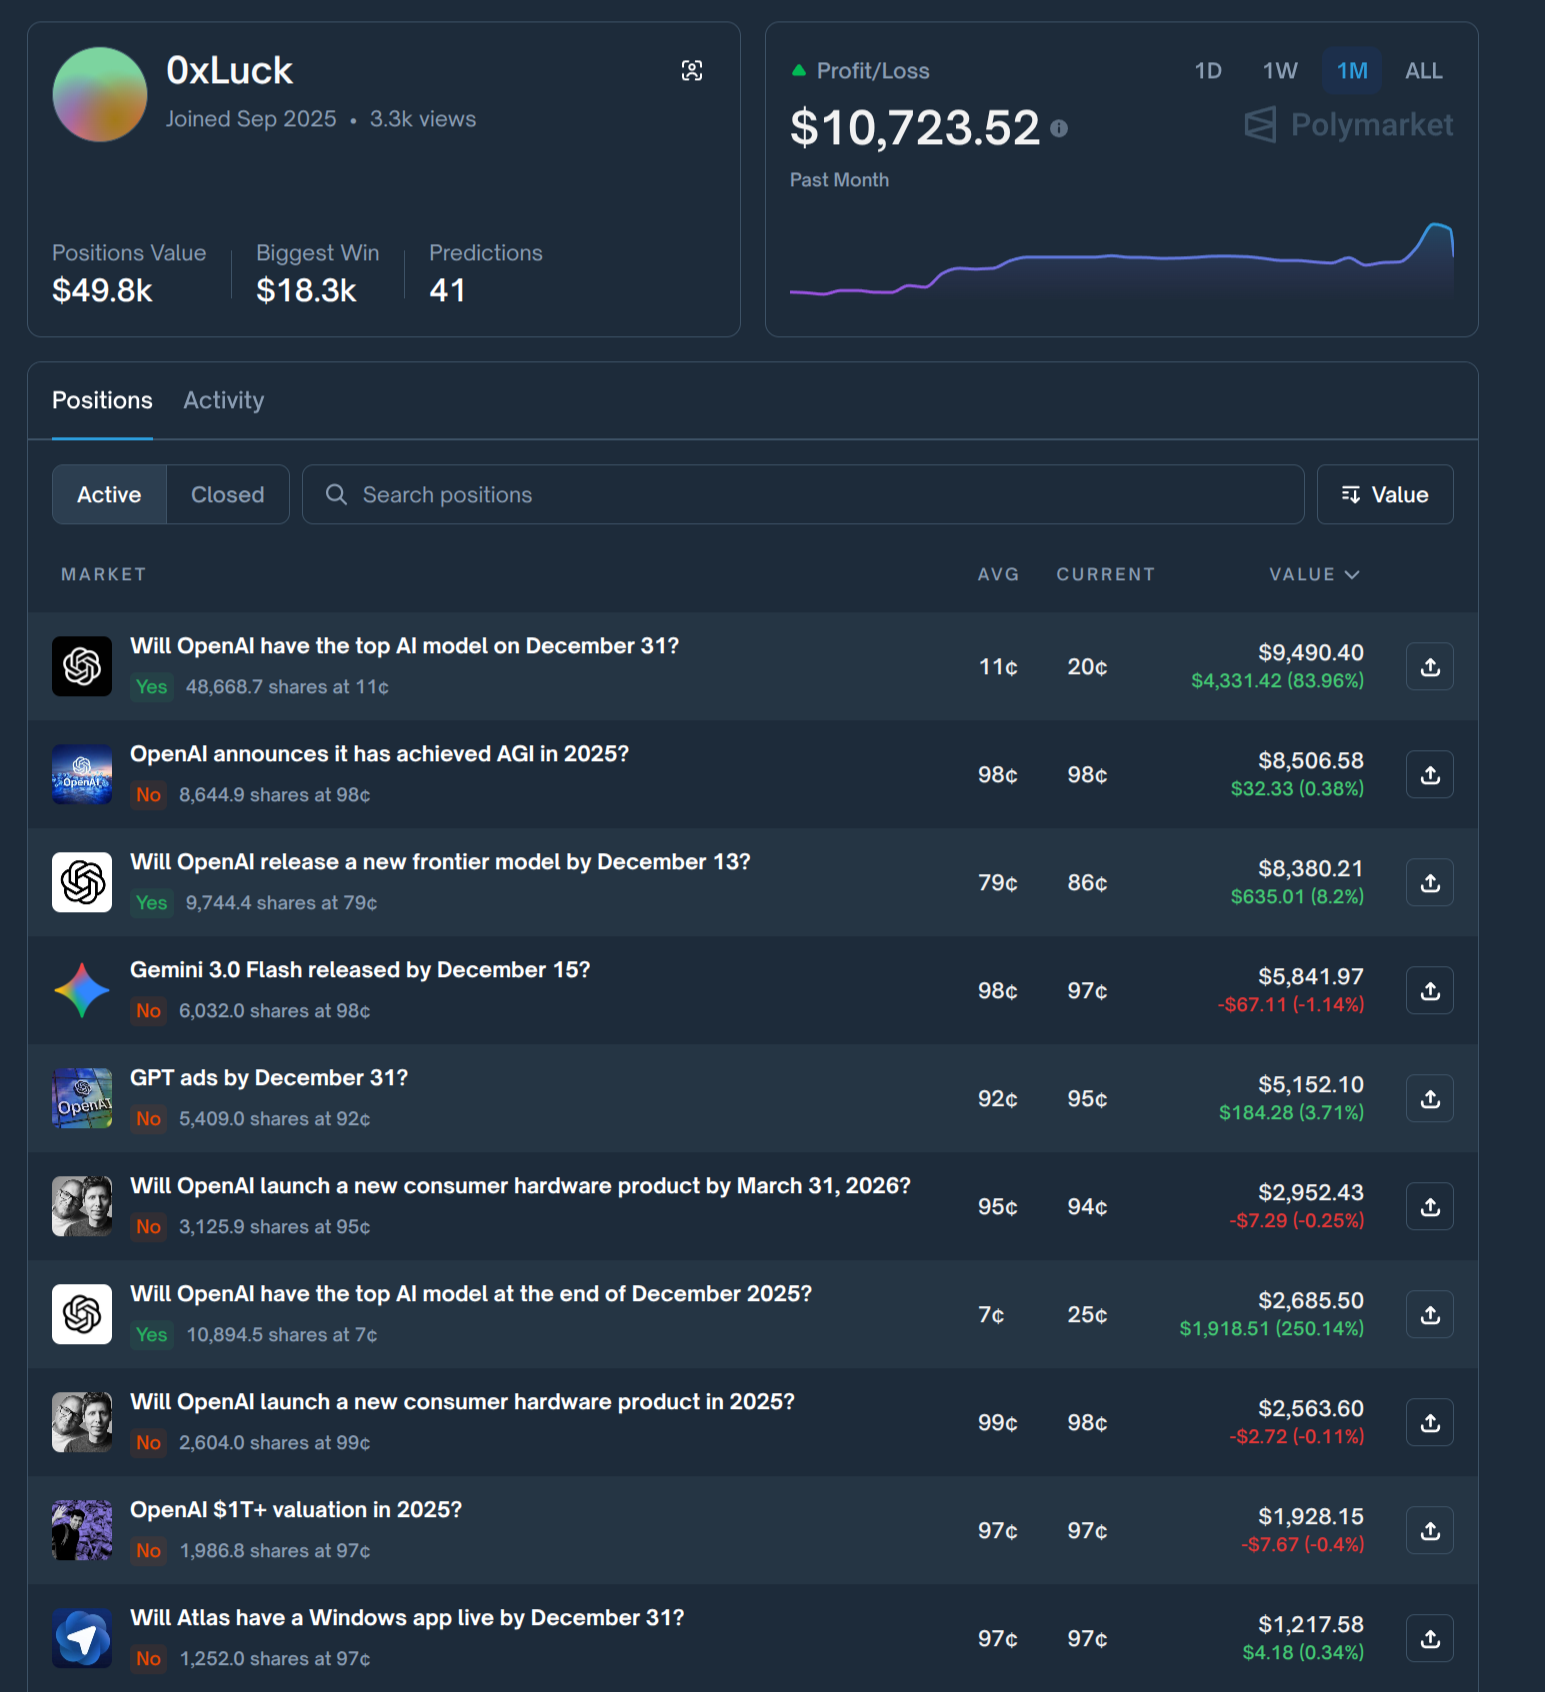This screenshot has height=1692, width=1545.
Task: Open 'Will OpenAI release a new frontier model by December 13?'
Action: coord(440,862)
